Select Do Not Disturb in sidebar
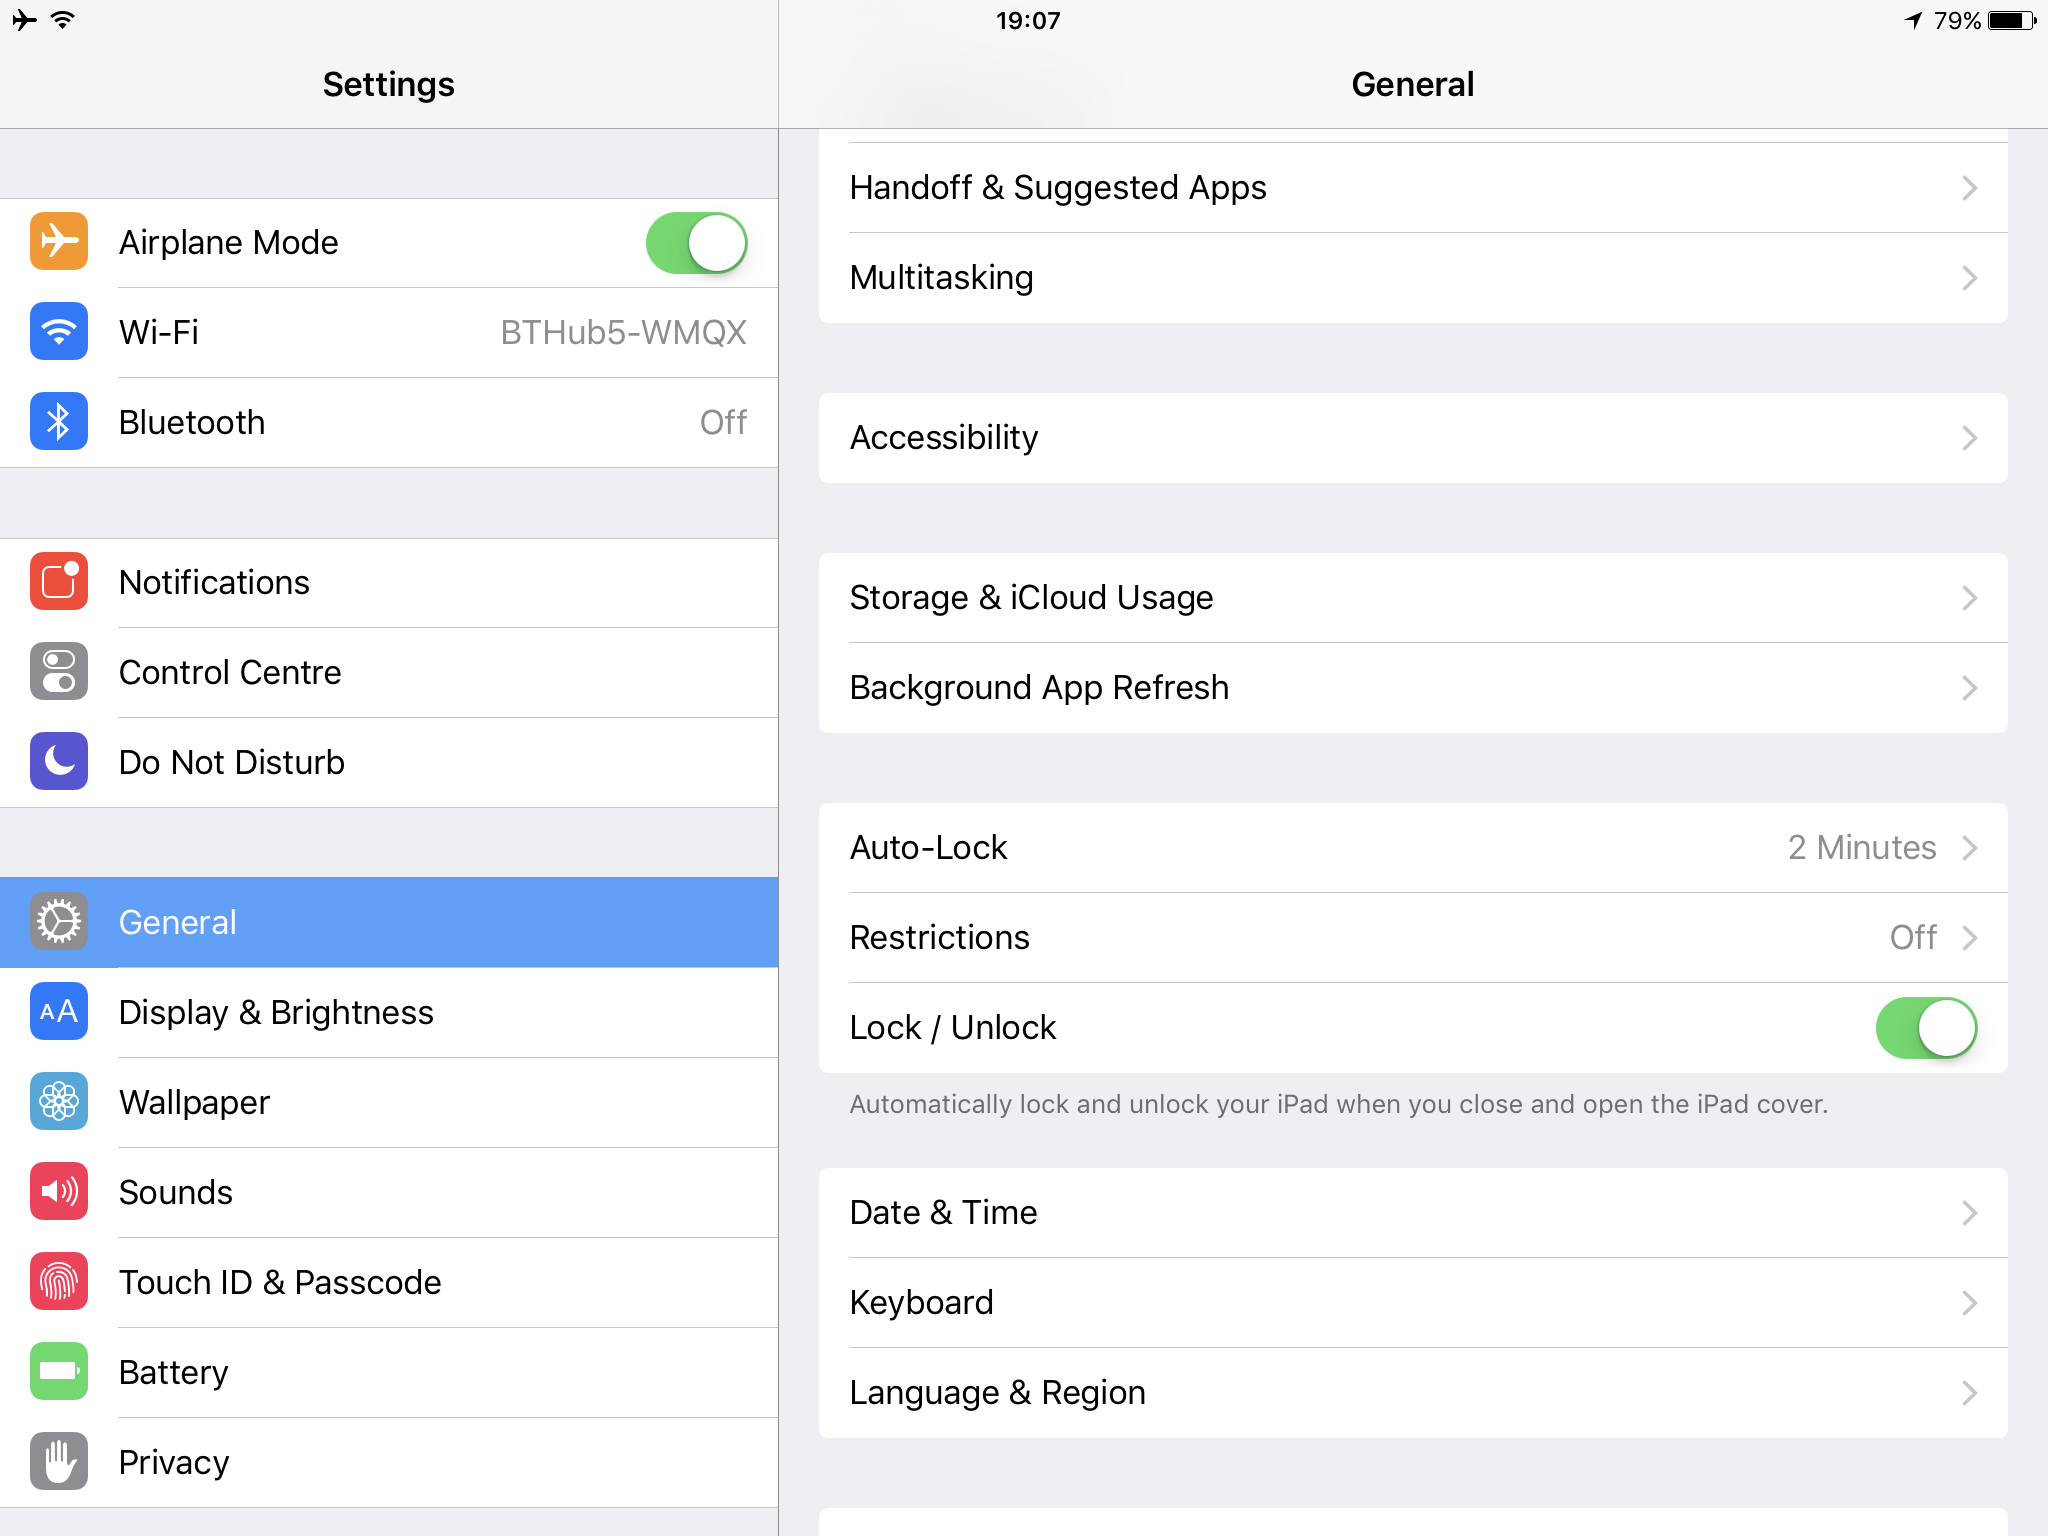 (x=389, y=762)
